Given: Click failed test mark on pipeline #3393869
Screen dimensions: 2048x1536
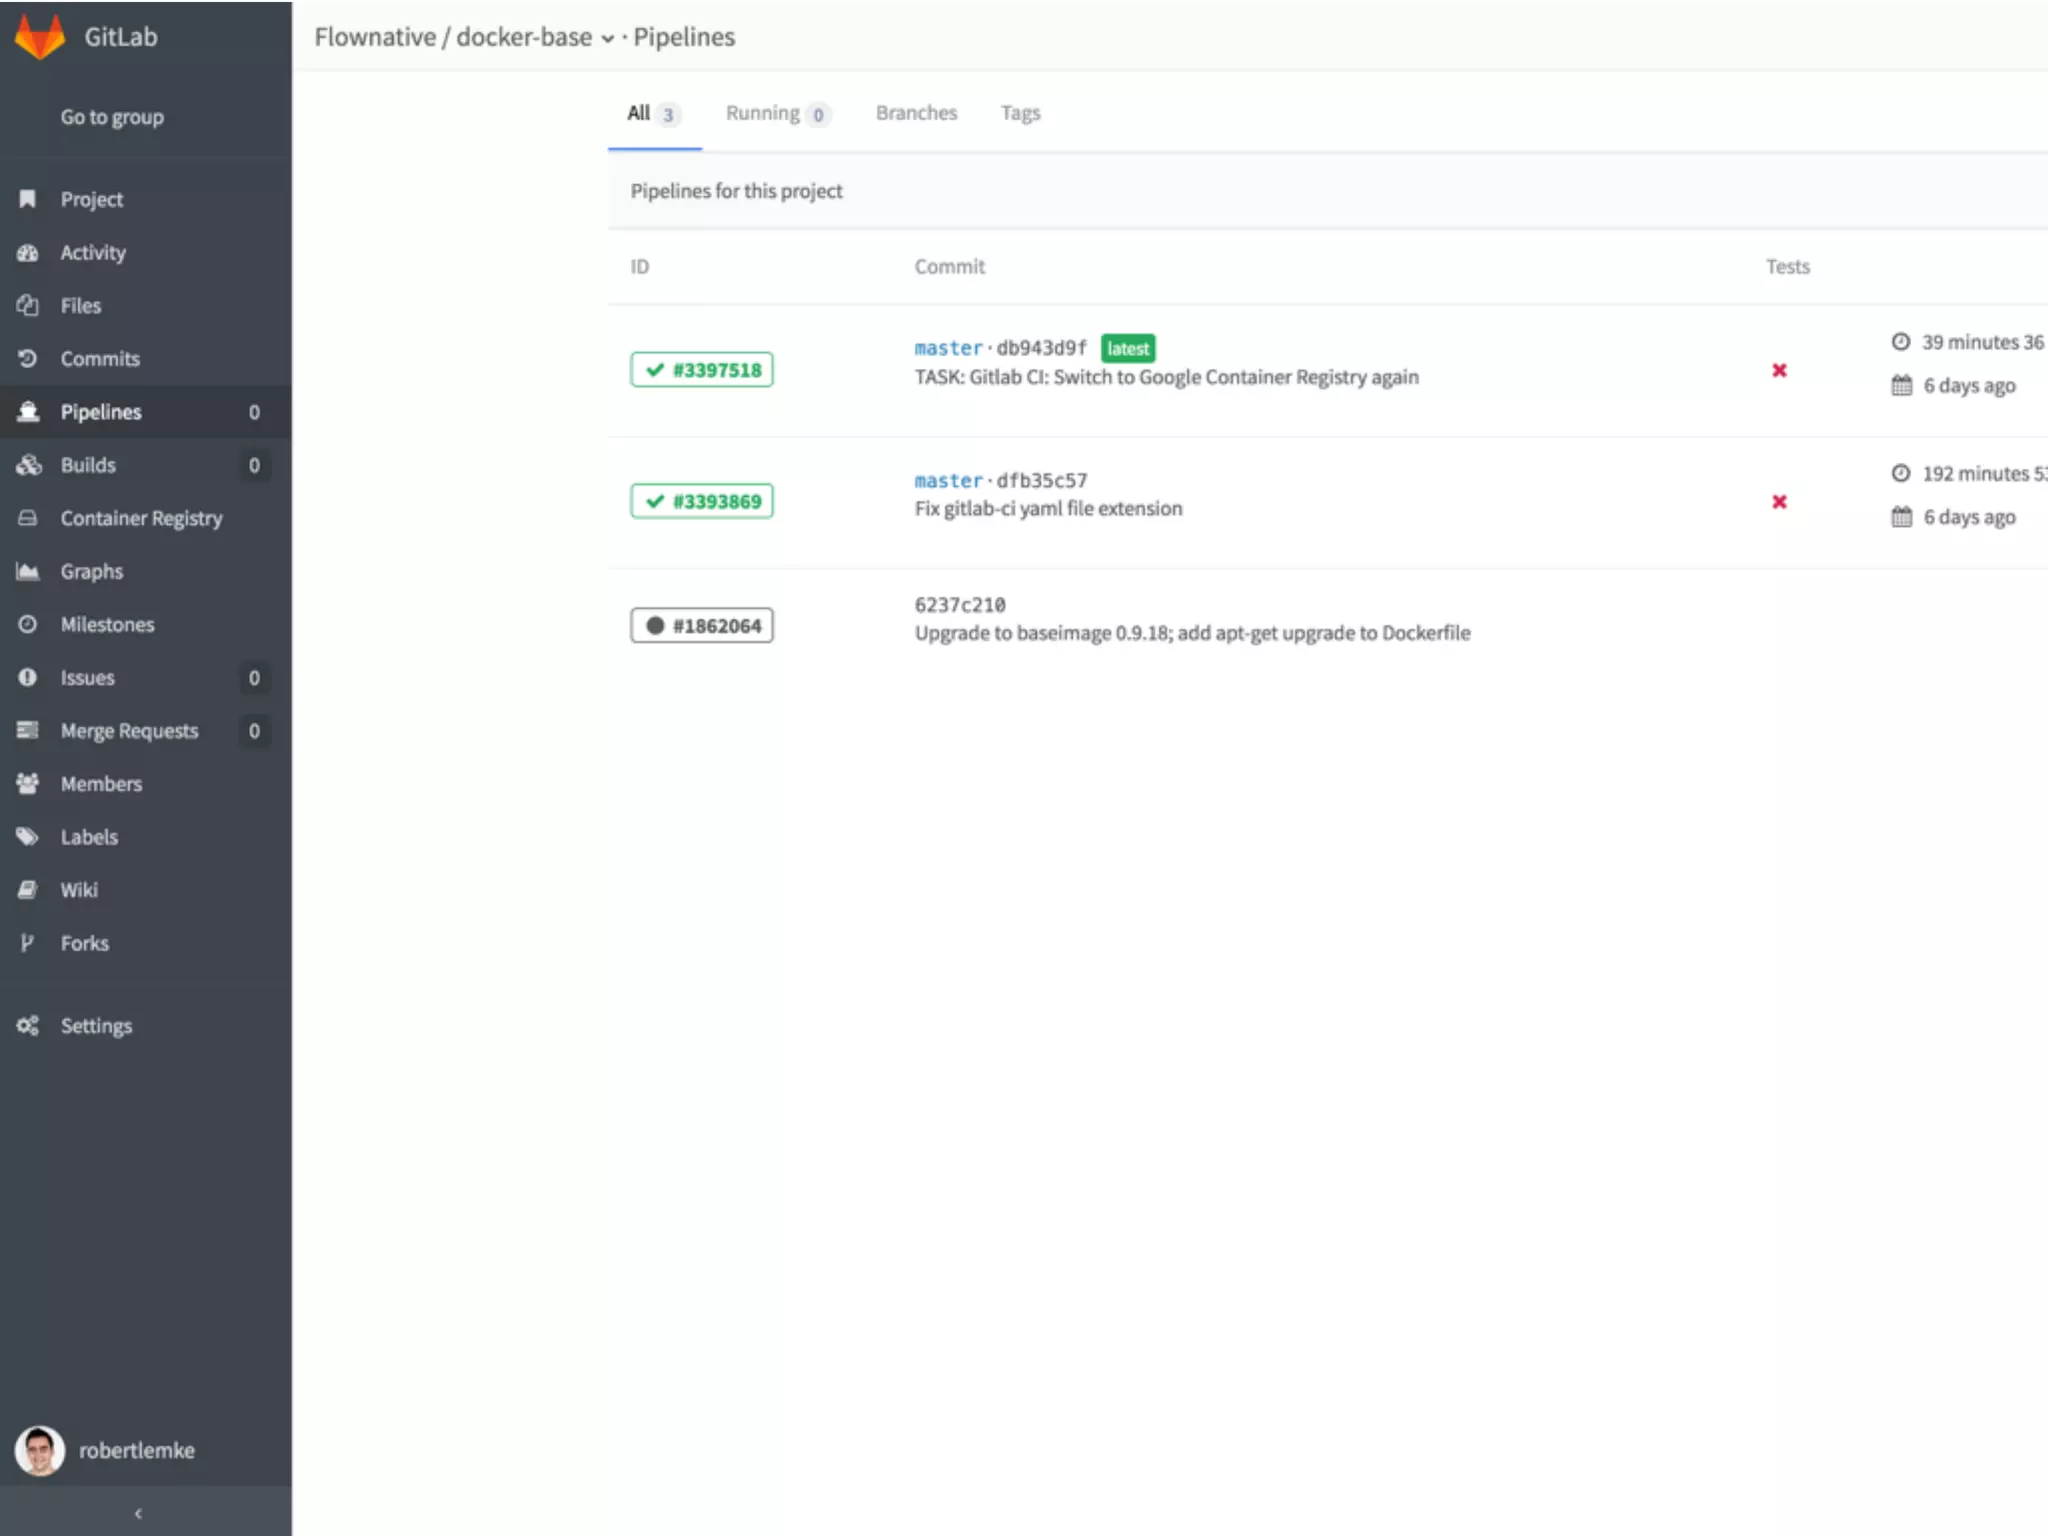Looking at the screenshot, I should click(1779, 502).
